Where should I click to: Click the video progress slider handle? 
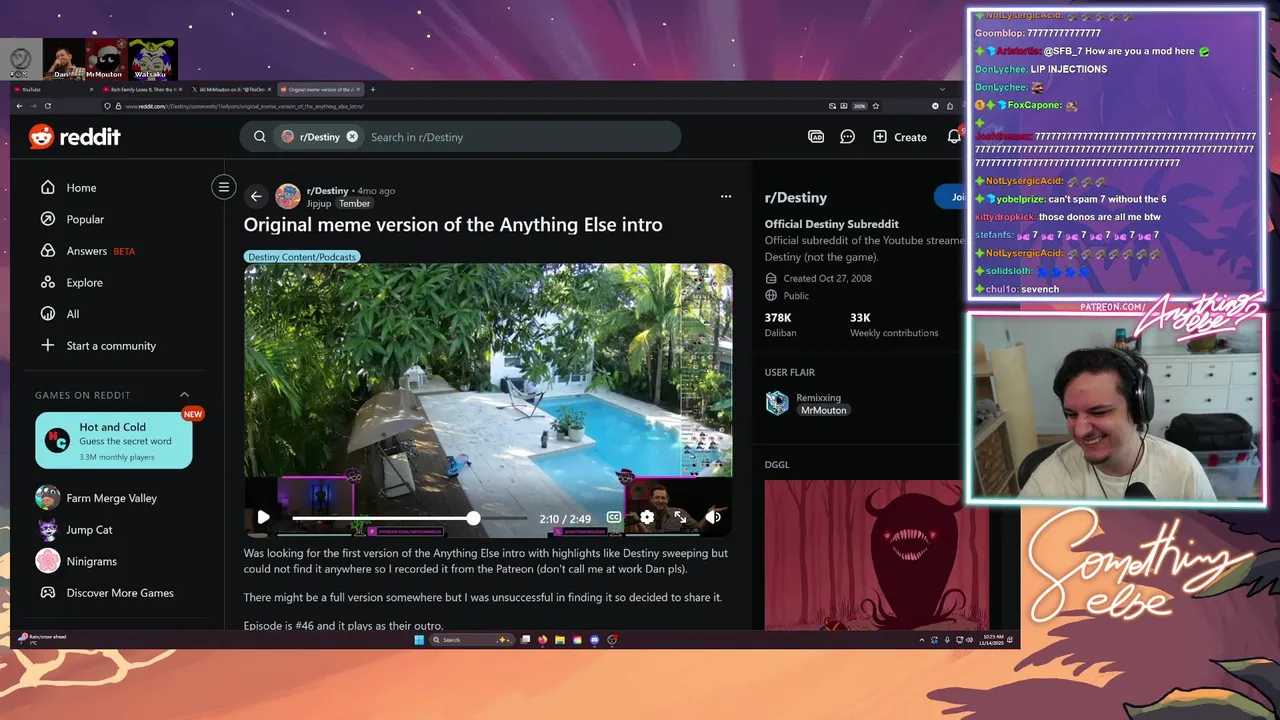click(x=473, y=518)
